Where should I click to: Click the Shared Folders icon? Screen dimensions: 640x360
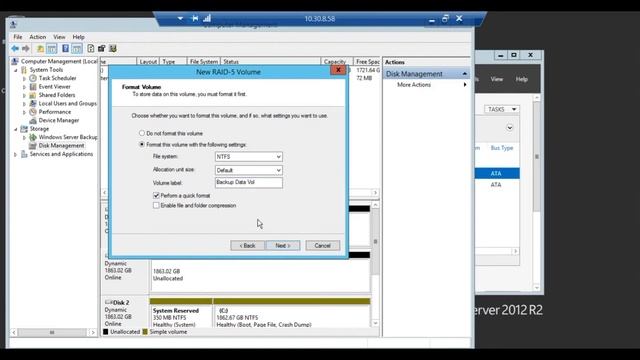click(33, 95)
